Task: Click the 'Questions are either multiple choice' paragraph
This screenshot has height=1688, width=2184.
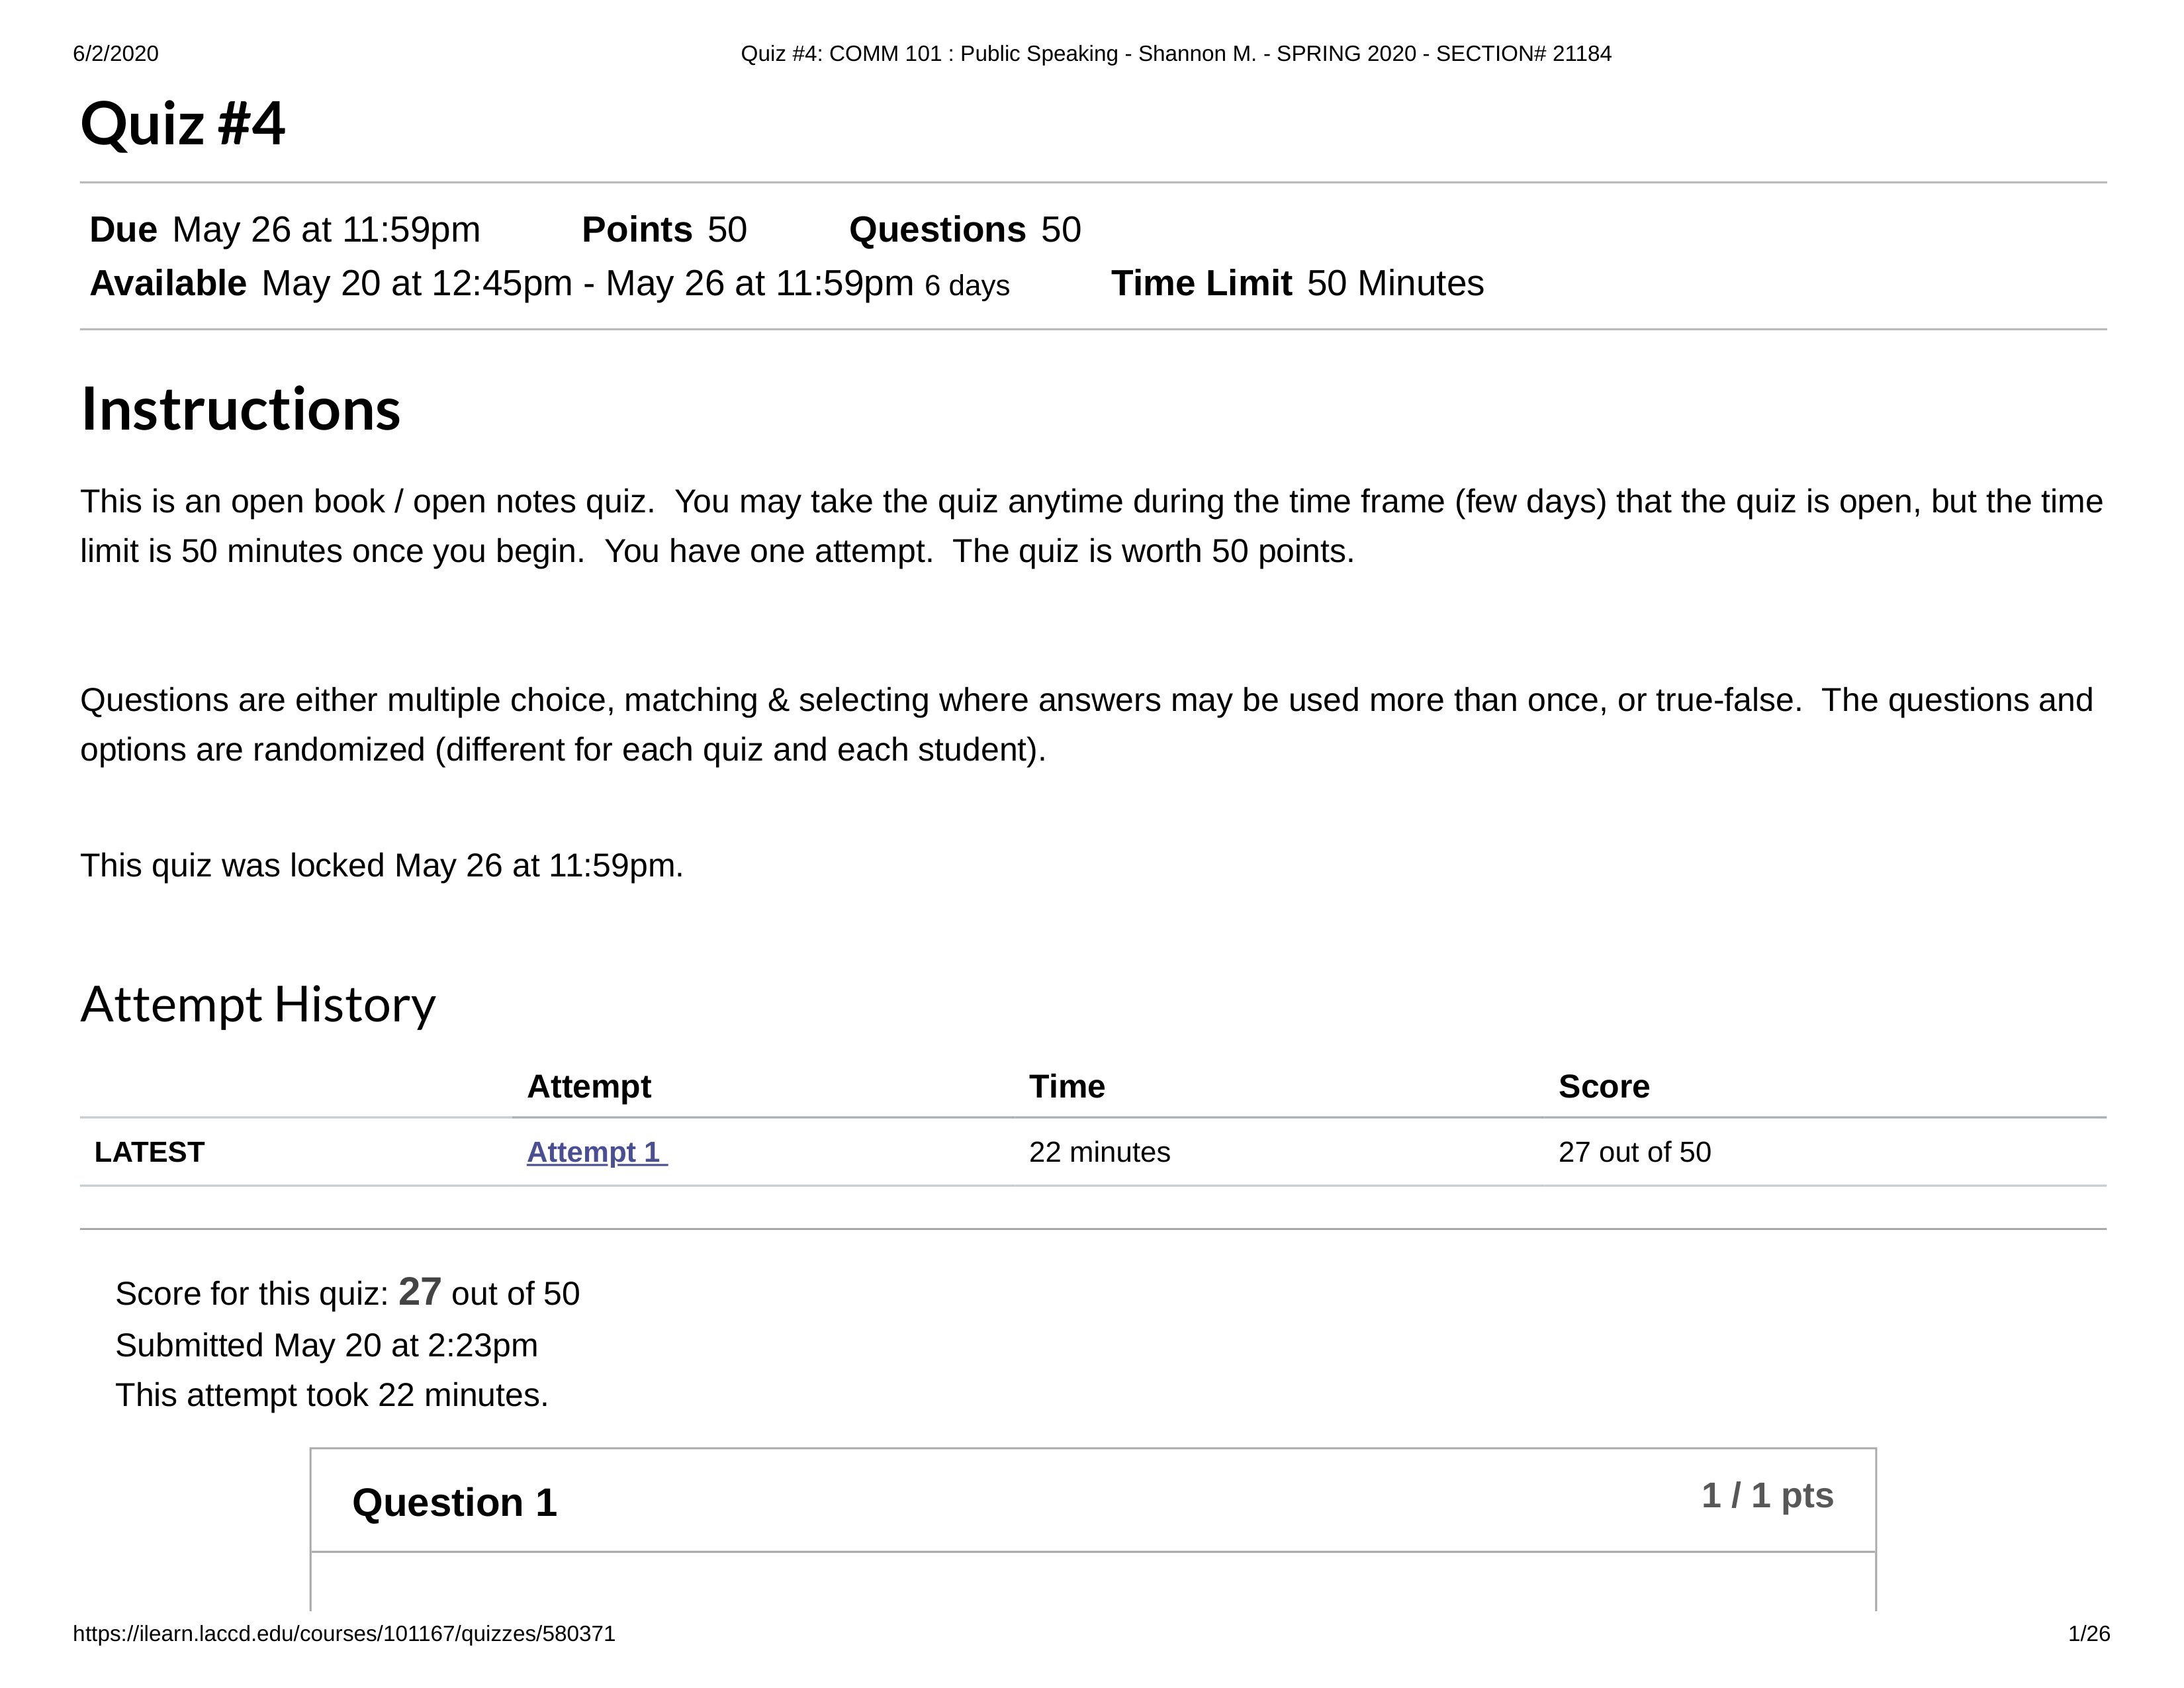Action: 1086,724
